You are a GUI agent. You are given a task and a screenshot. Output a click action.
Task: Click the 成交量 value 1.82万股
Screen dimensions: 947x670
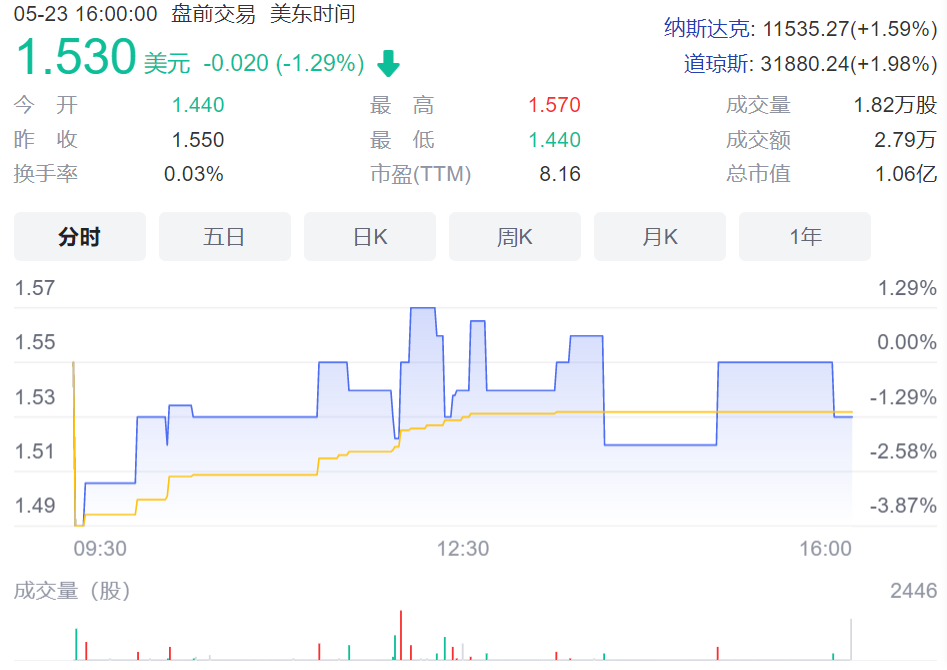pos(895,106)
